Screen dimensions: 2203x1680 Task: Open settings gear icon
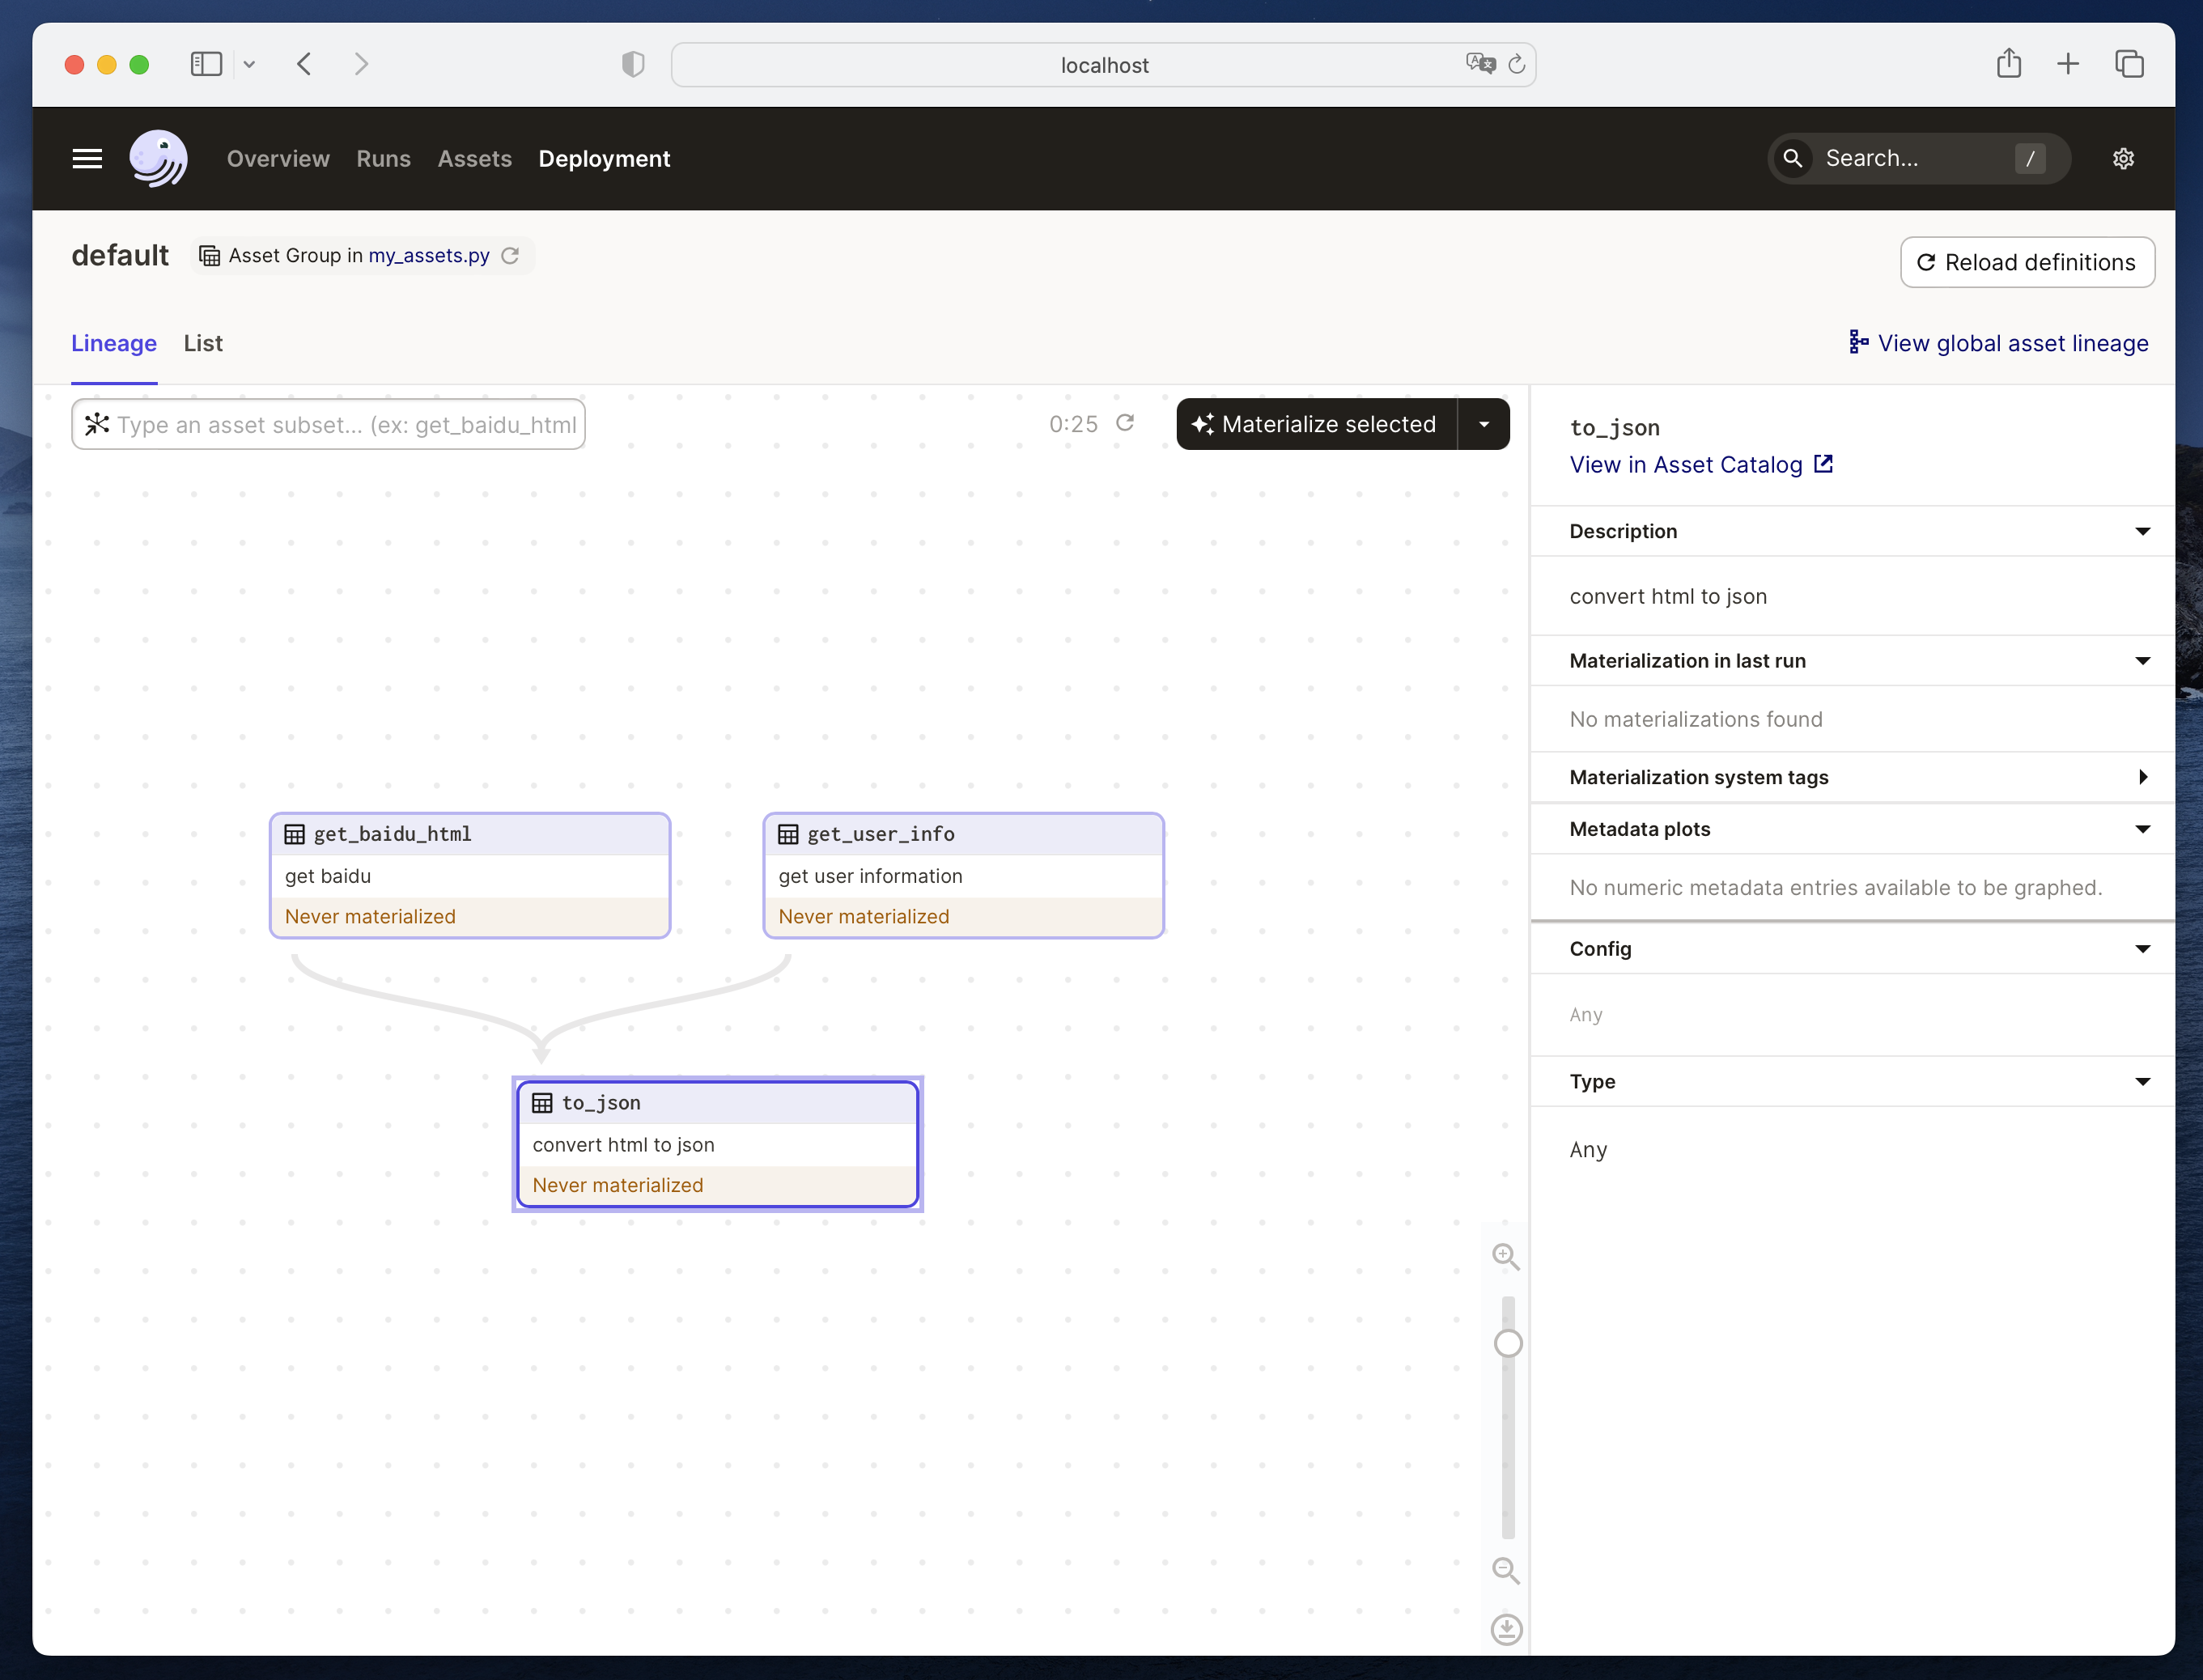[2123, 158]
